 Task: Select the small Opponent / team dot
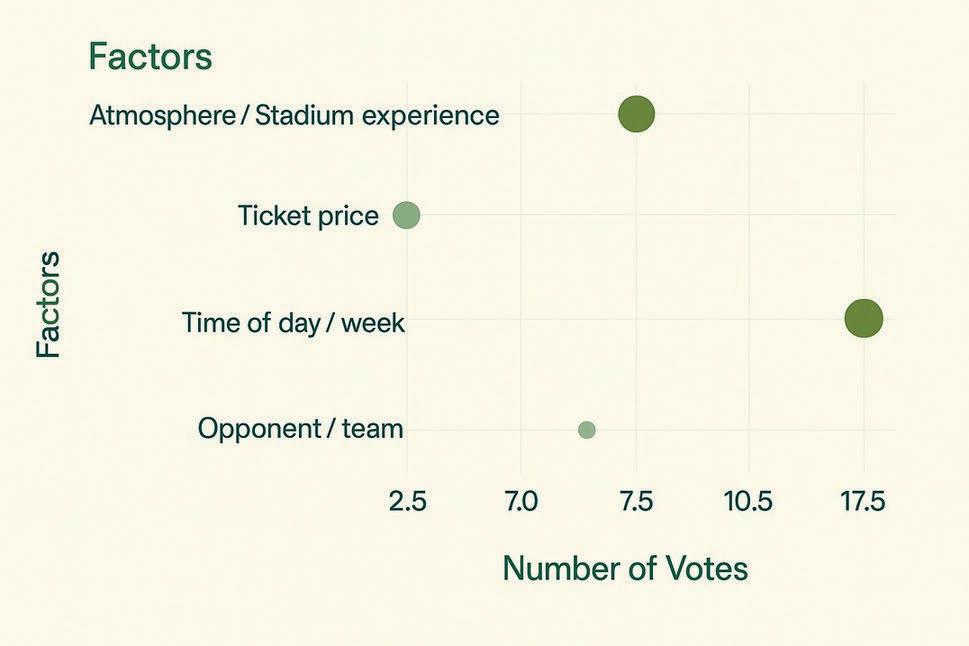point(587,430)
